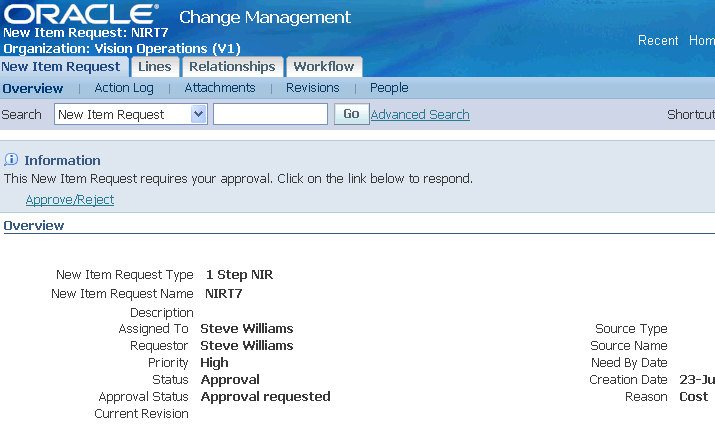The image size is (715, 427).
Task: Click the 'Overview' section heading
Action: coord(34,226)
